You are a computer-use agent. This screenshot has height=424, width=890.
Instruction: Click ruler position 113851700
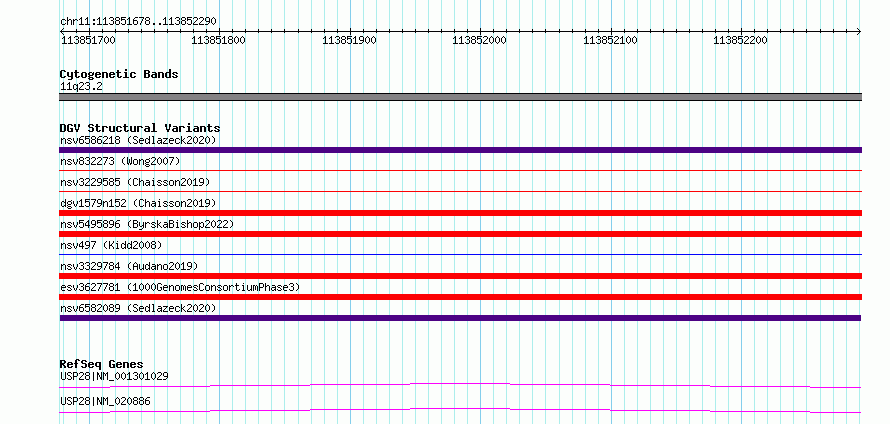(88, 40)
